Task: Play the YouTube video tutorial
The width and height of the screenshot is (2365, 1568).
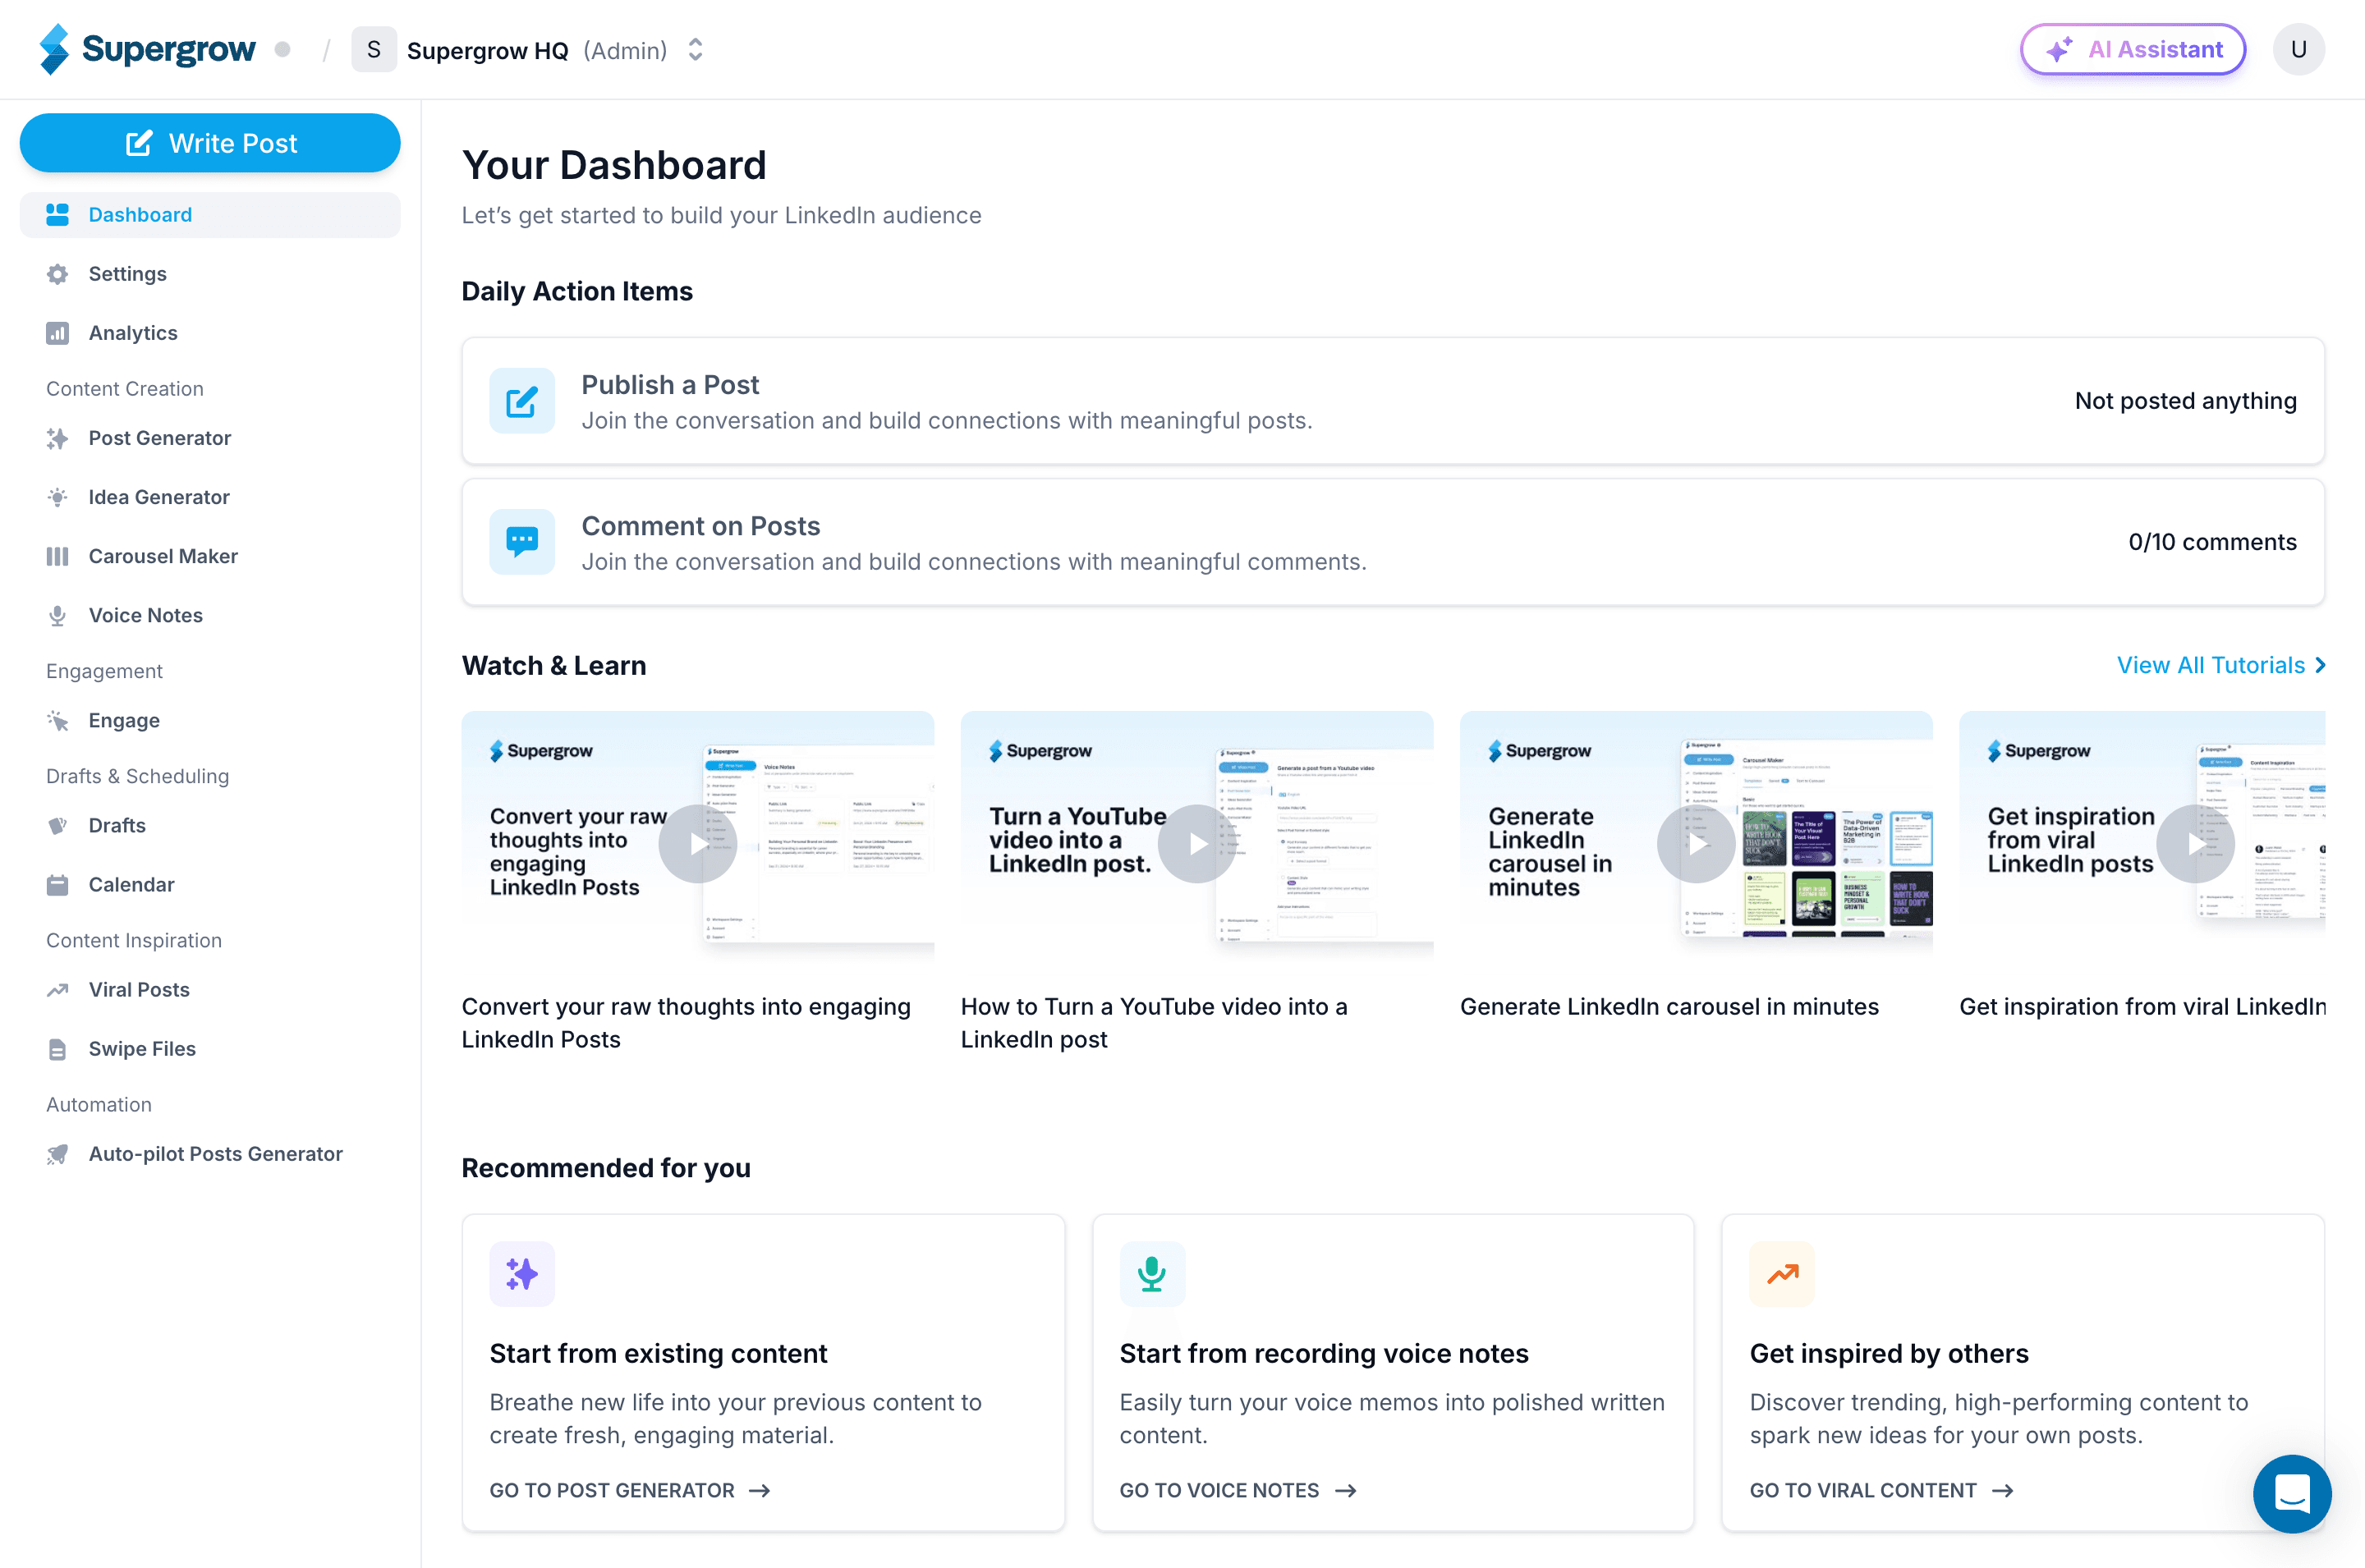Action: 1196,843
